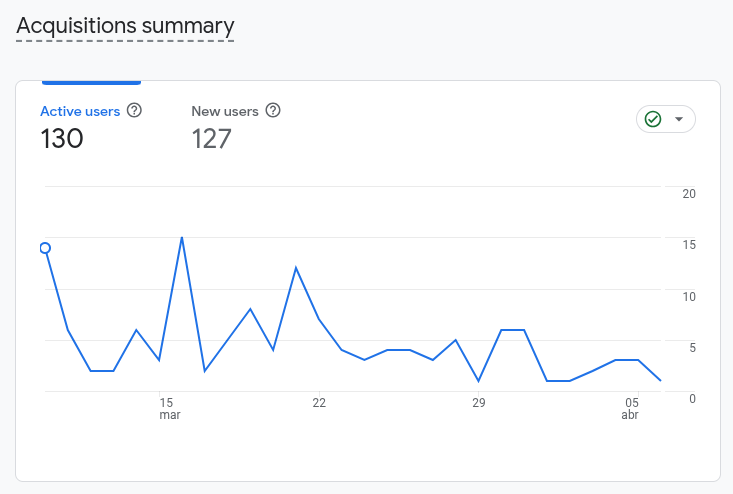This screenshot has height=494, width=733.
Task: Expand the dropdown arrow next to green checkmark
Action: point(680,120)
